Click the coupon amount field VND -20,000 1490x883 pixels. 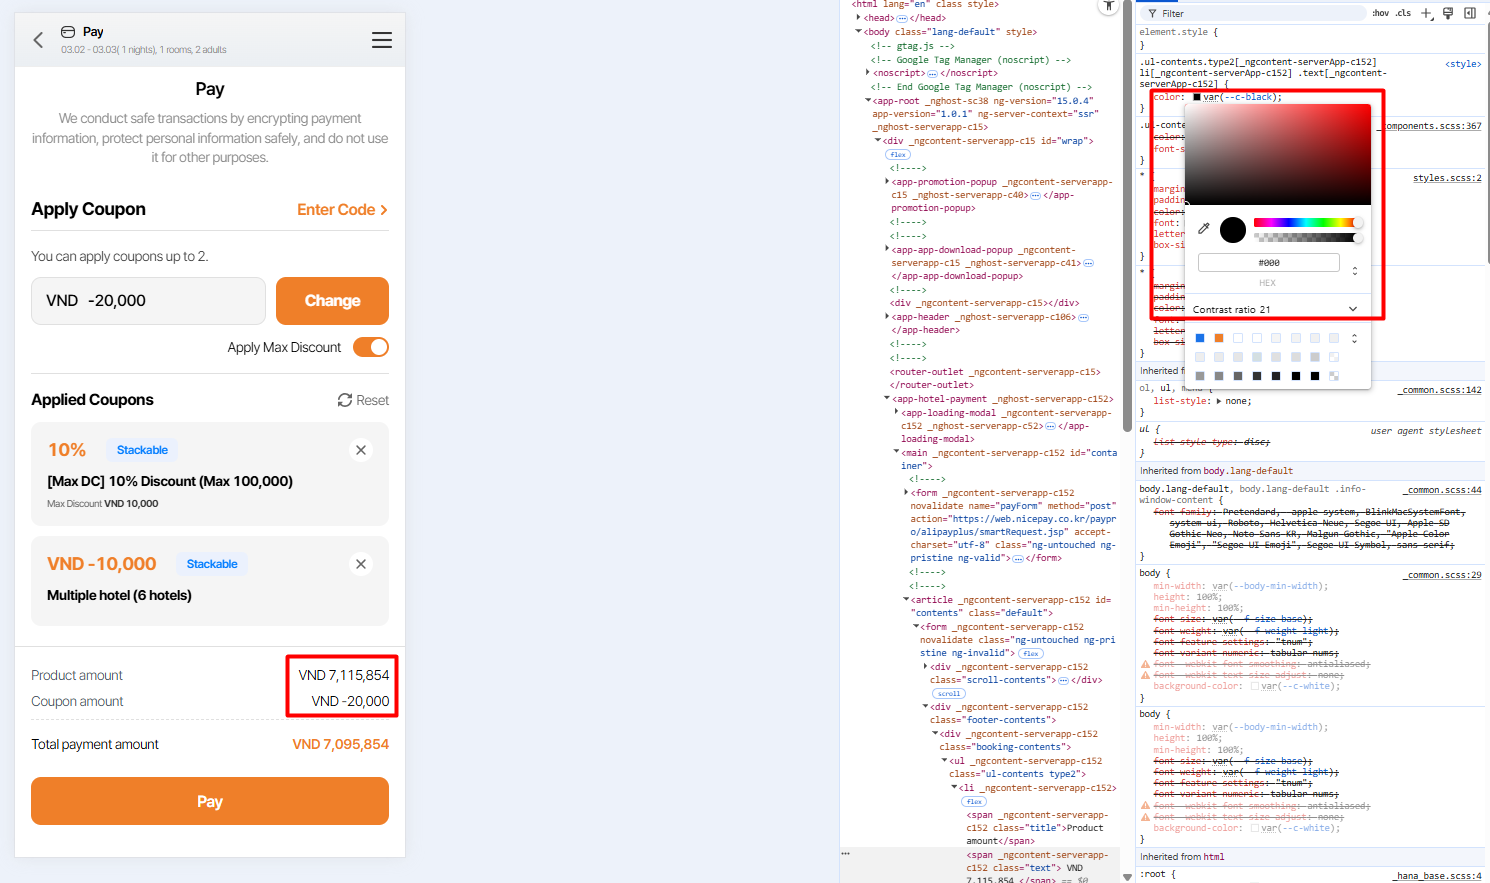click(148, 301)
